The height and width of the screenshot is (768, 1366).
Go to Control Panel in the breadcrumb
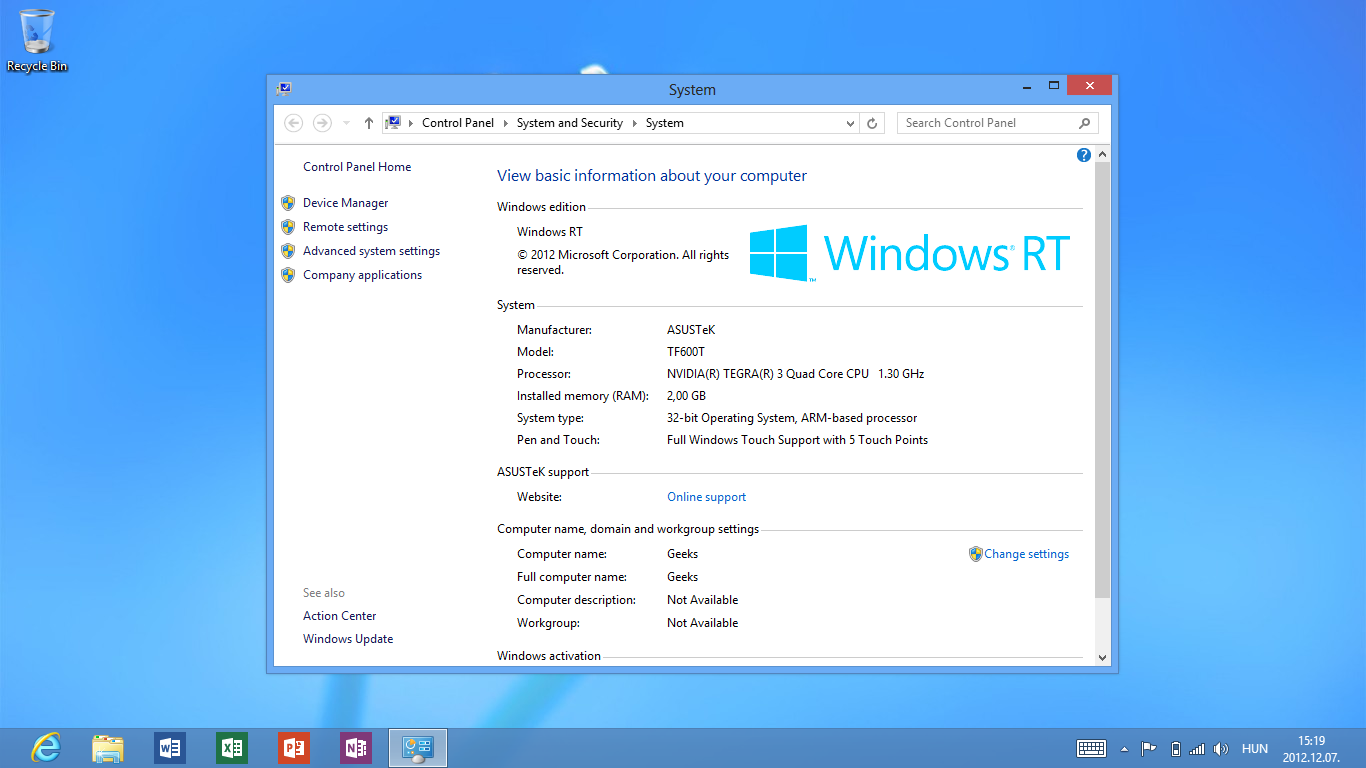457,123
